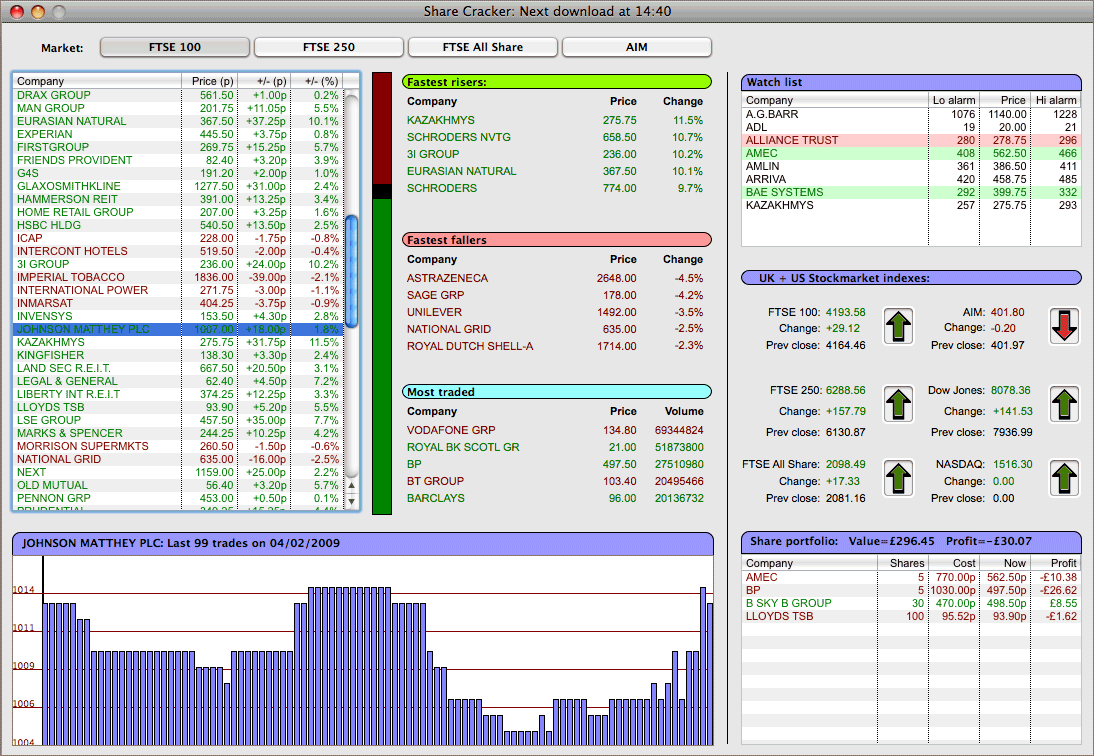Select the FTSE All Share market button
The height and width of the screenshot is (756, 1094).
pos(483,47)
